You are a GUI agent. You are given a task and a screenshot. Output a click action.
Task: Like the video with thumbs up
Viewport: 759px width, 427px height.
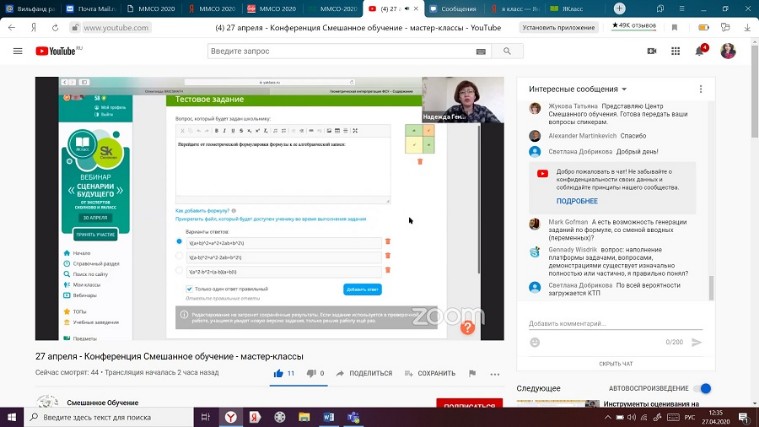pos(279,373)
